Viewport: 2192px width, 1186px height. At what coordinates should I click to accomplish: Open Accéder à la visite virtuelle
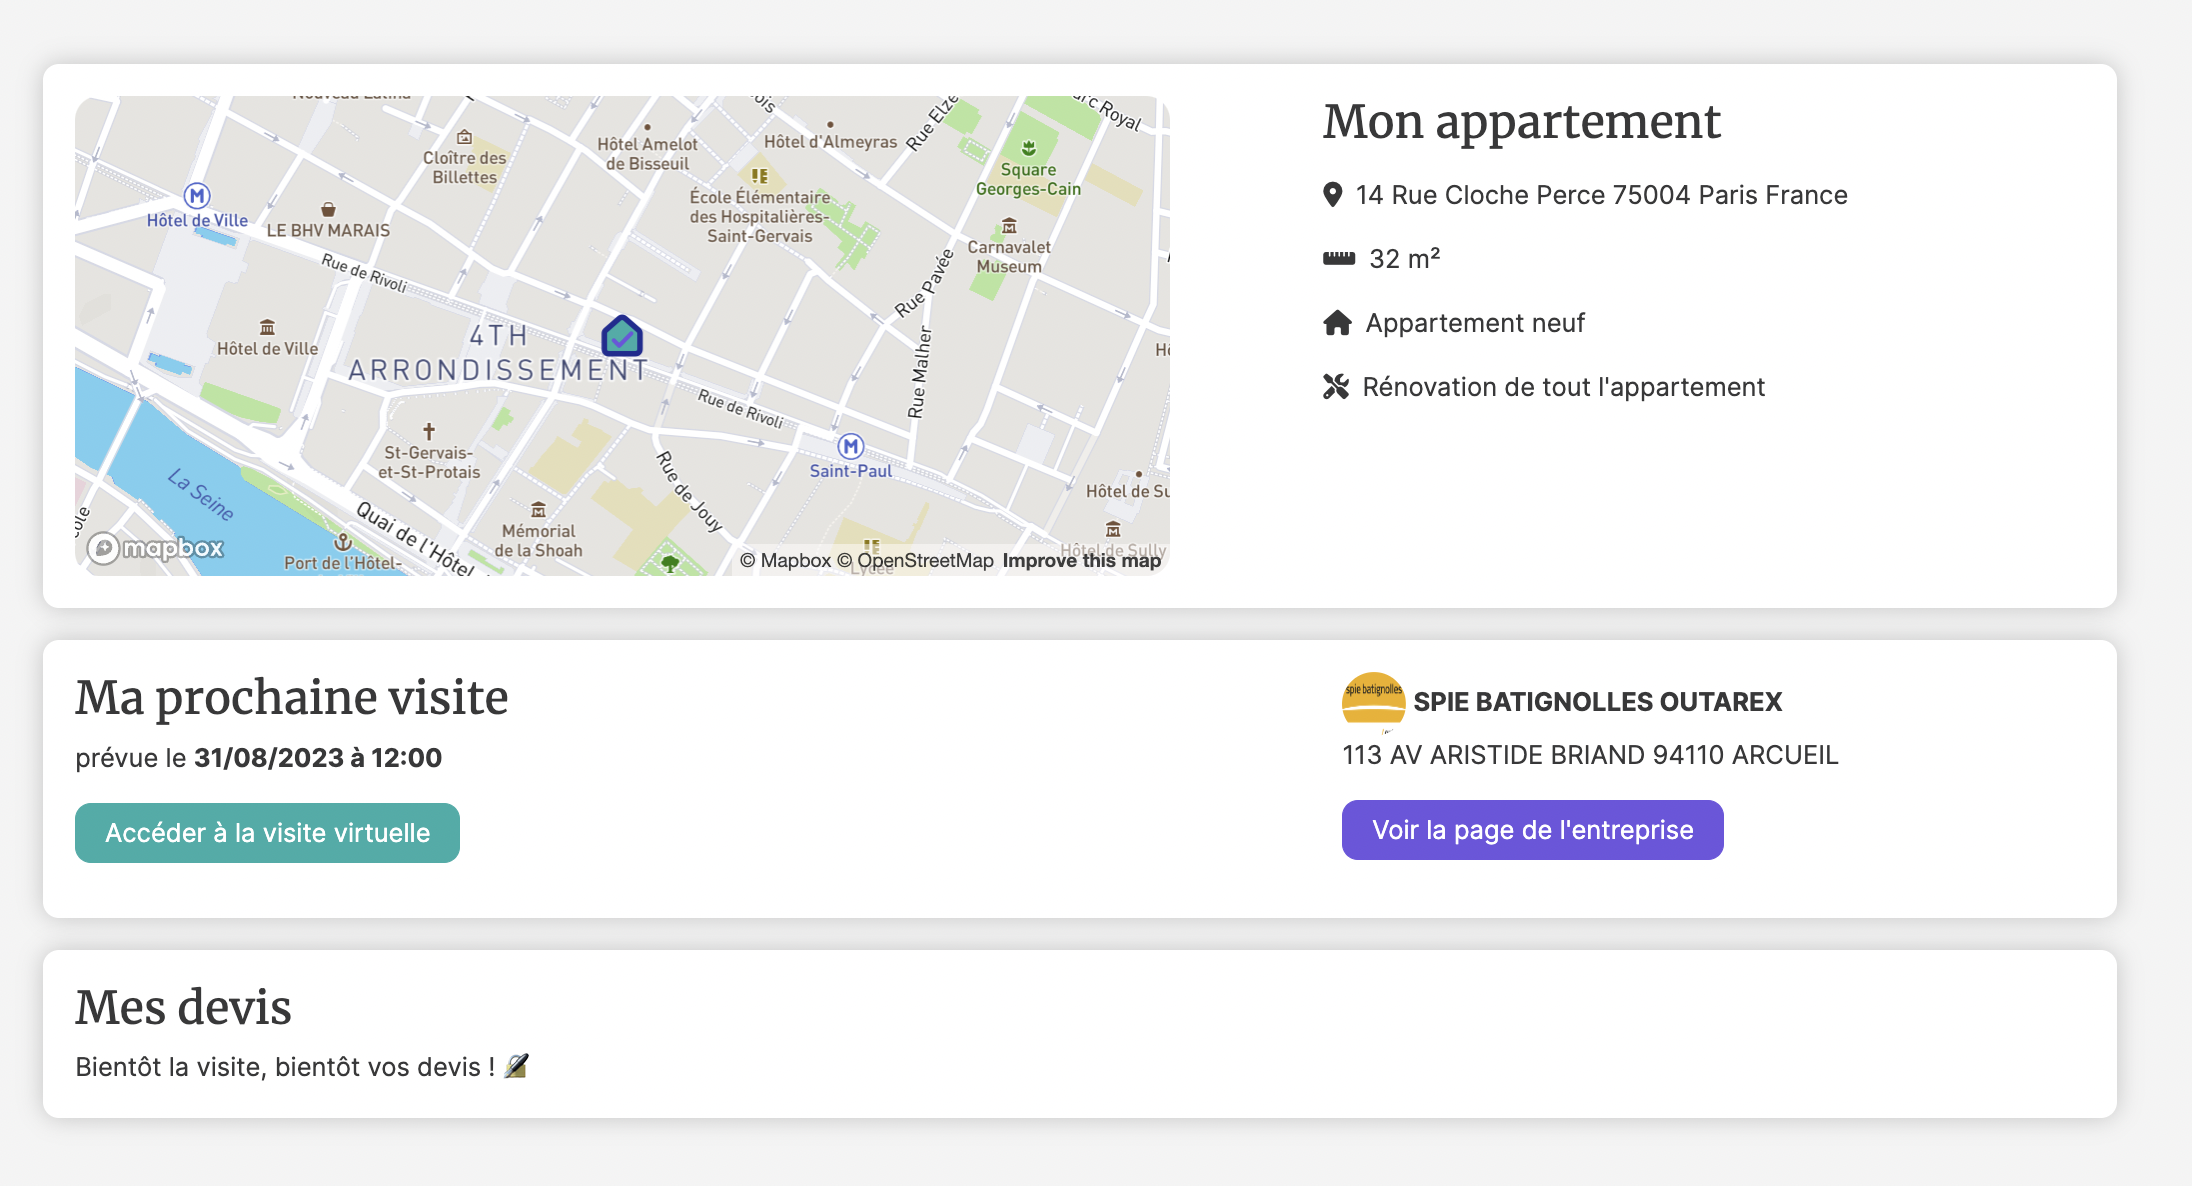(x=267, y=833)
